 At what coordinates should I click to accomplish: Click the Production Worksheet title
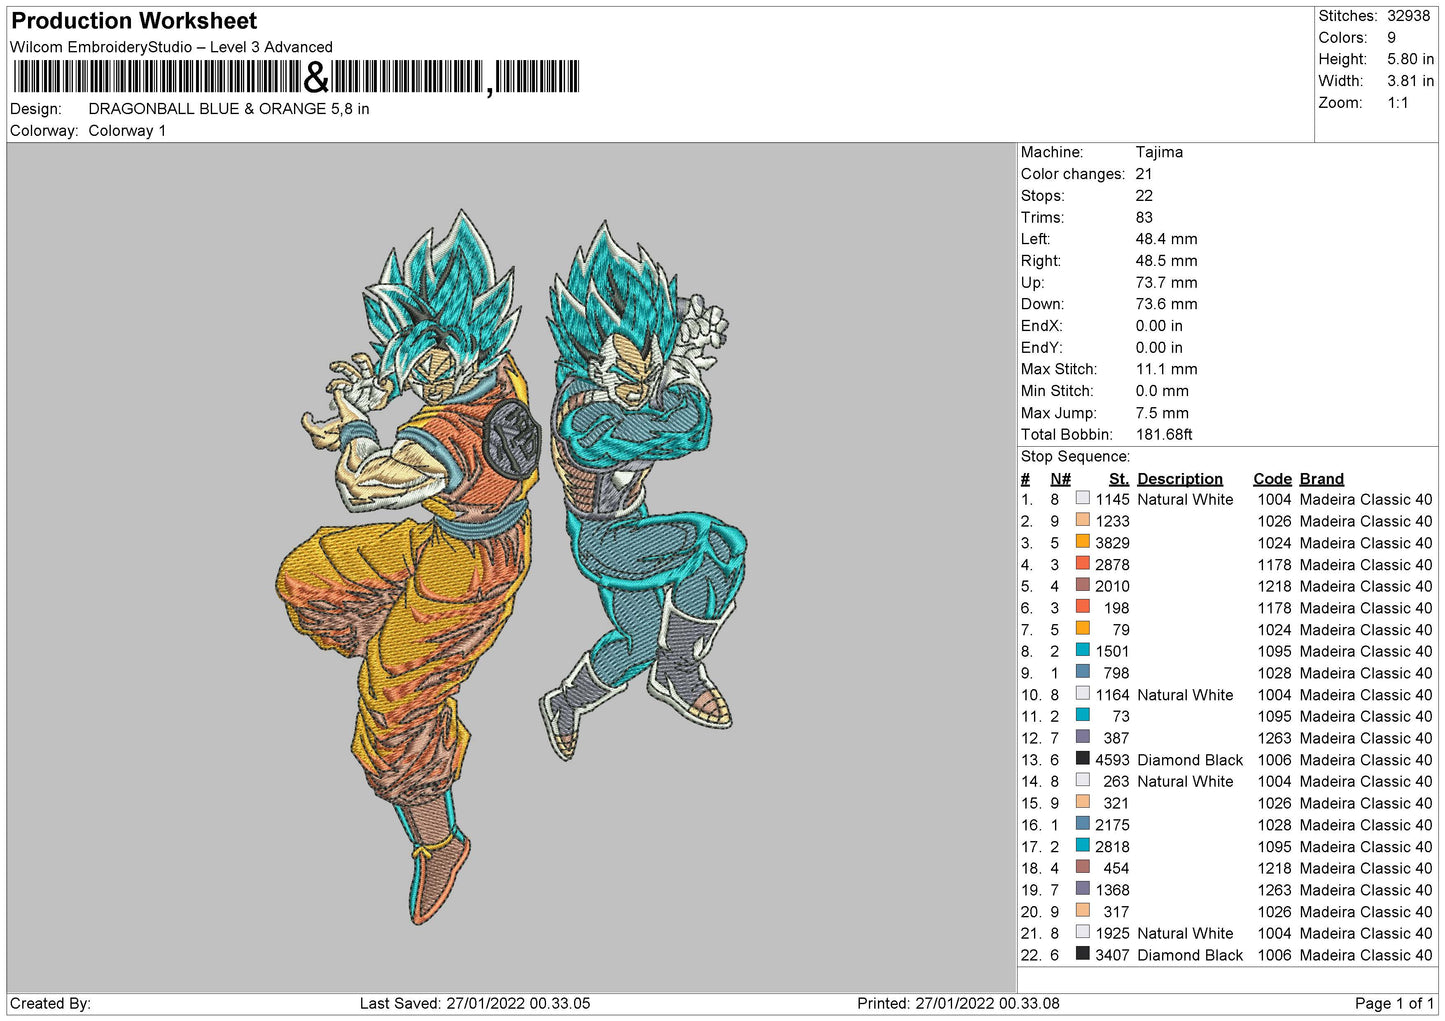[x=134, y=21]
